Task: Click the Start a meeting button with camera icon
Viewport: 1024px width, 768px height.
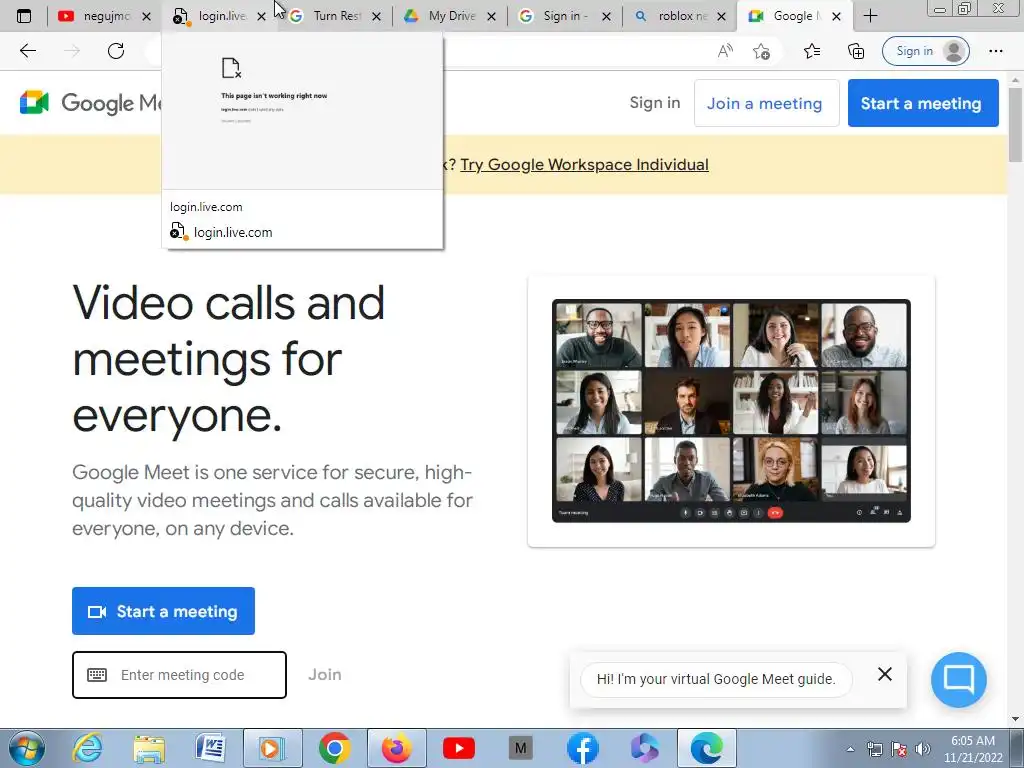Action: click(x=163, y=611)
